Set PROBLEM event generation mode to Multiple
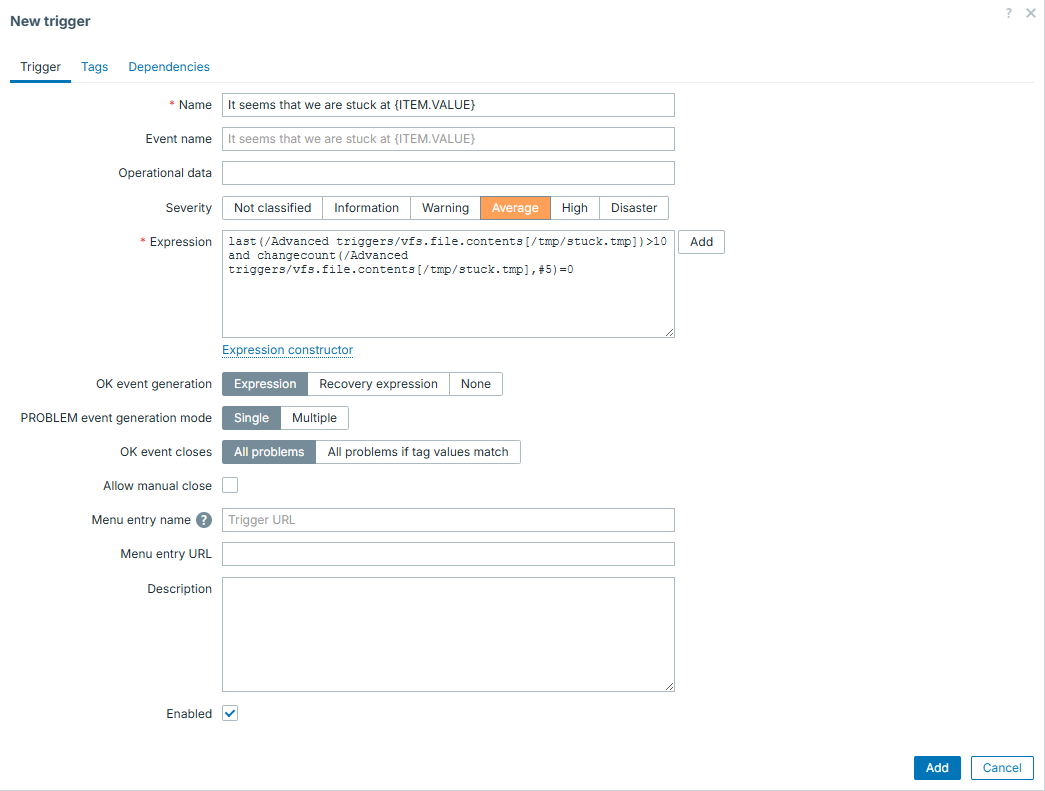Screen dimensions: 1045x791 pyautogui.click(x=314, y=418)
